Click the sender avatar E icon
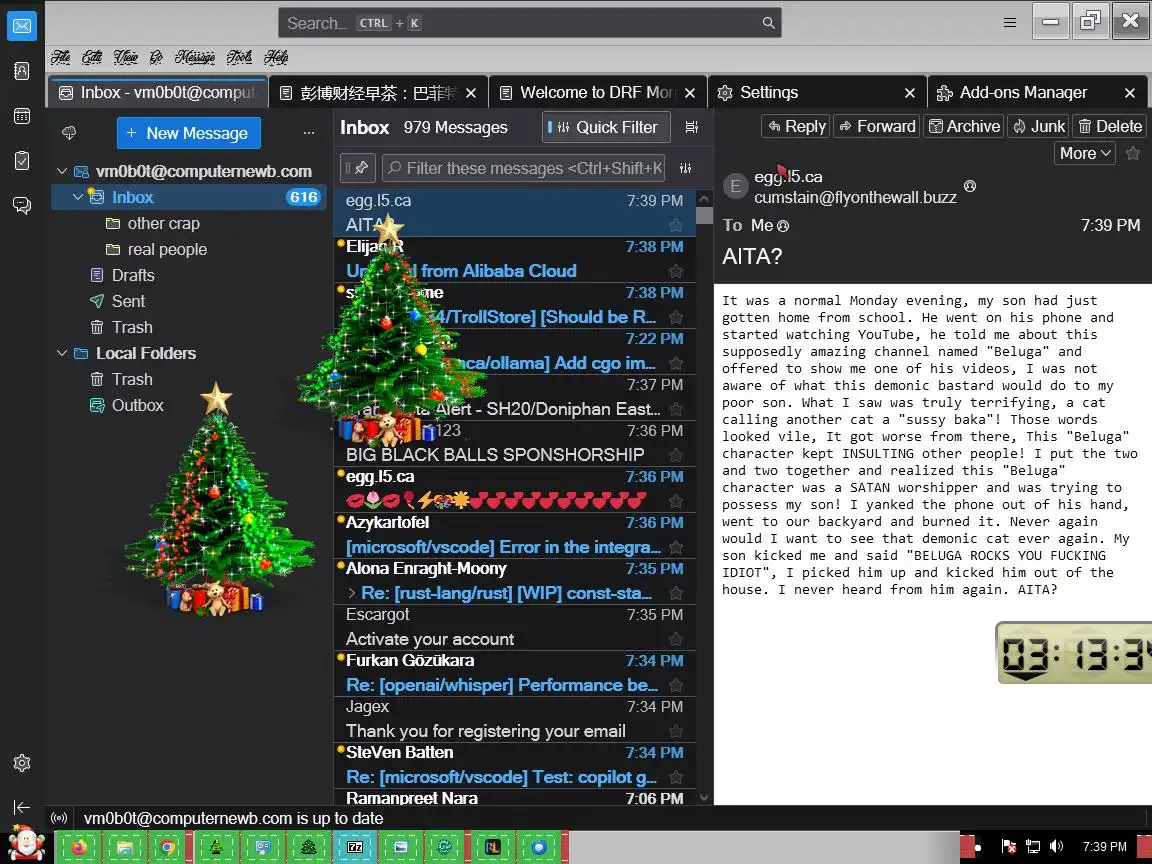The width and height of the screenshot is (1152, 864). [735, 187]
